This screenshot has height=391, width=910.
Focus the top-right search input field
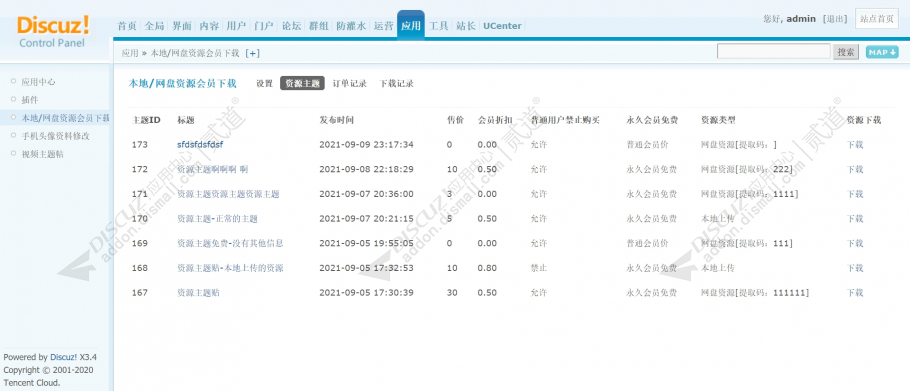coord(774,52)
